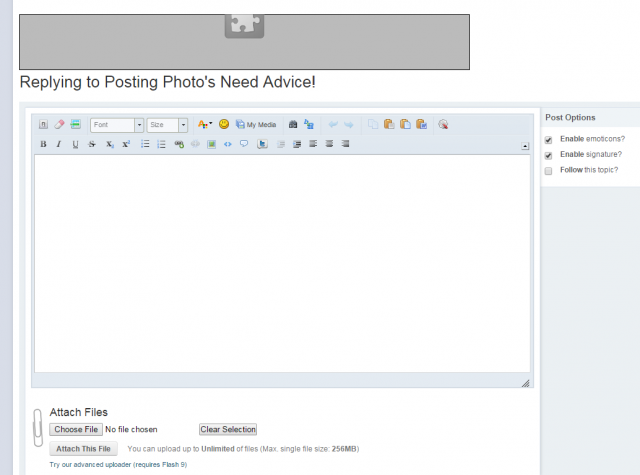The width and height of the screenshot is (640, 475).
Task: Apply strikethrough formatting
Action: [92, 144]
